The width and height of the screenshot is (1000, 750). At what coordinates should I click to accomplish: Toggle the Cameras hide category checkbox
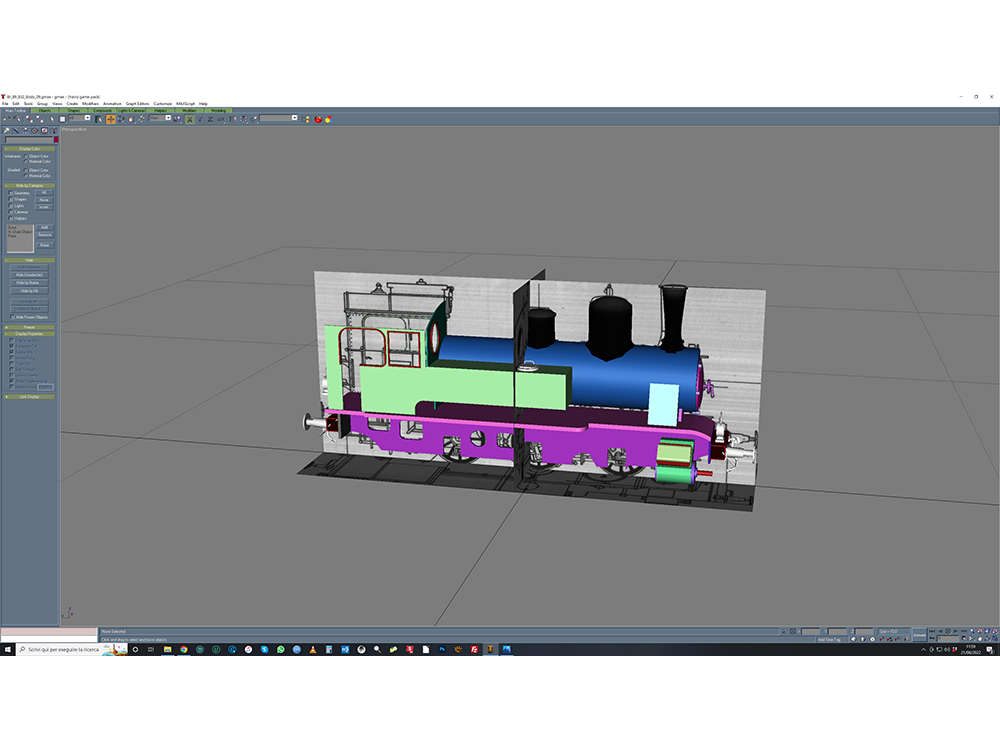point(11,212)
